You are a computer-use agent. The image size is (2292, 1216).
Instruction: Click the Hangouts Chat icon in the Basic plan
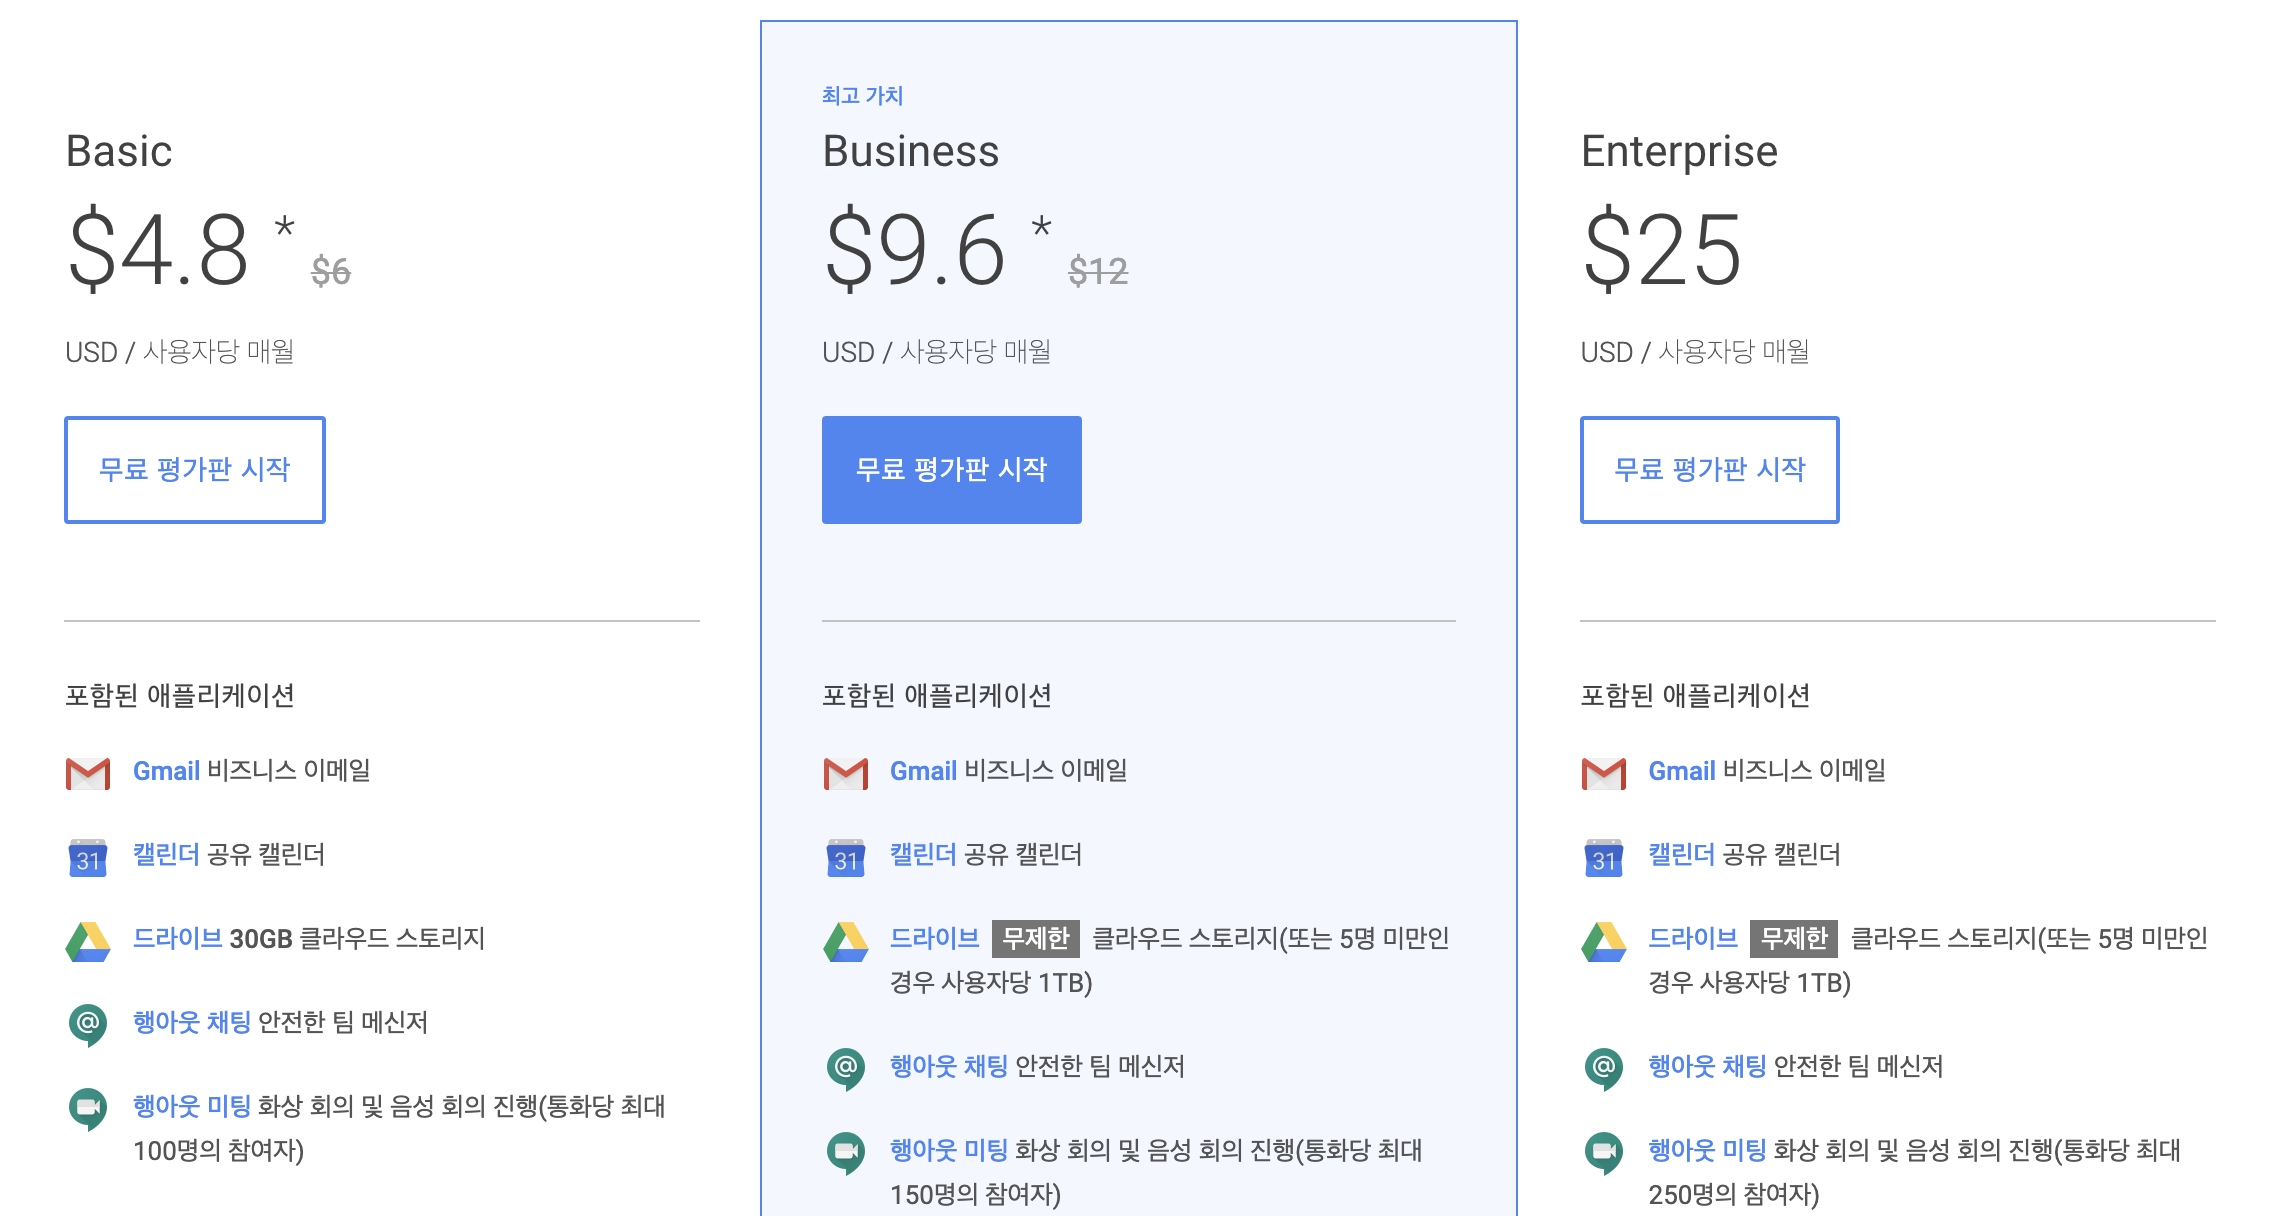[88, 1024]
